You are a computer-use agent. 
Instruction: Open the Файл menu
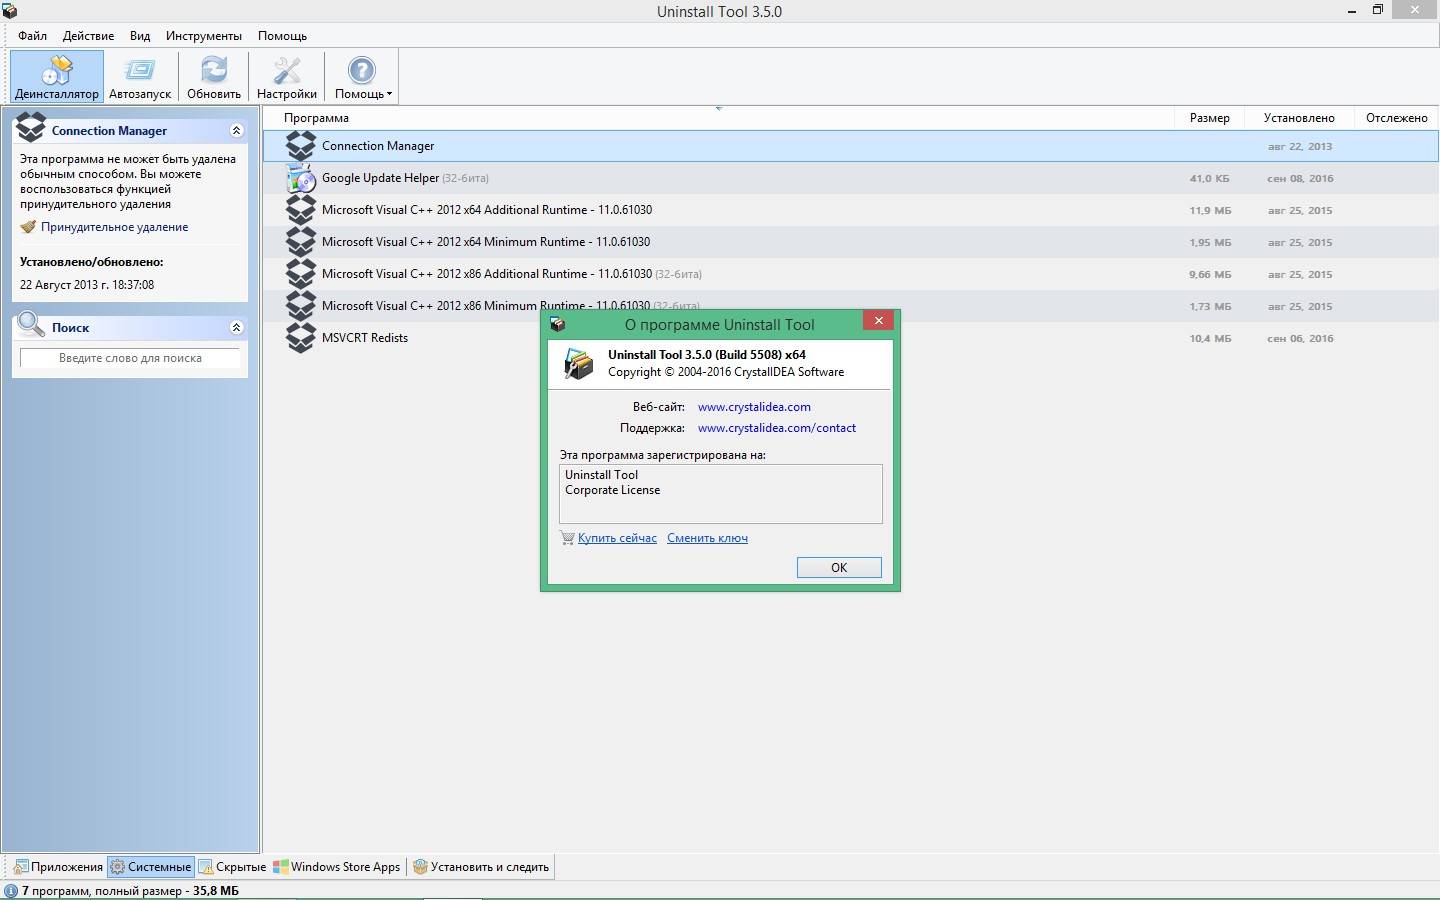click(x=32, y=35)
